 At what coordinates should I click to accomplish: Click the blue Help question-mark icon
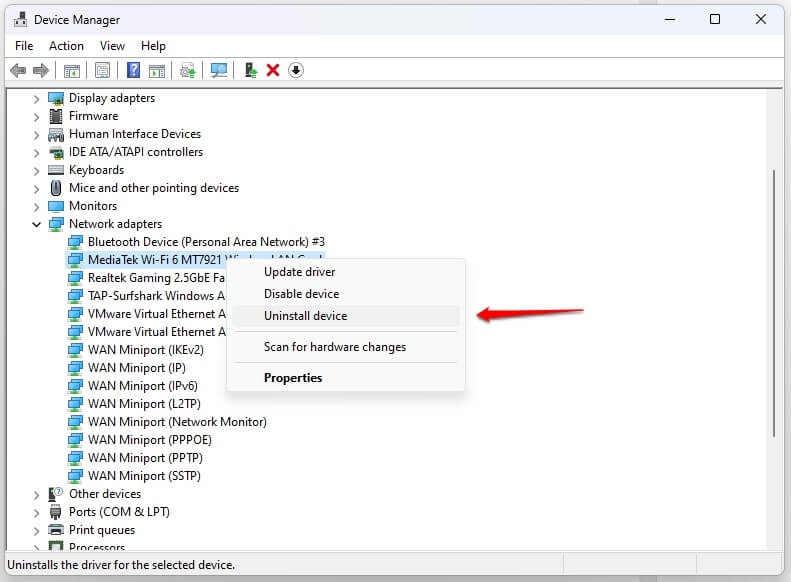(x=133, y=70)
